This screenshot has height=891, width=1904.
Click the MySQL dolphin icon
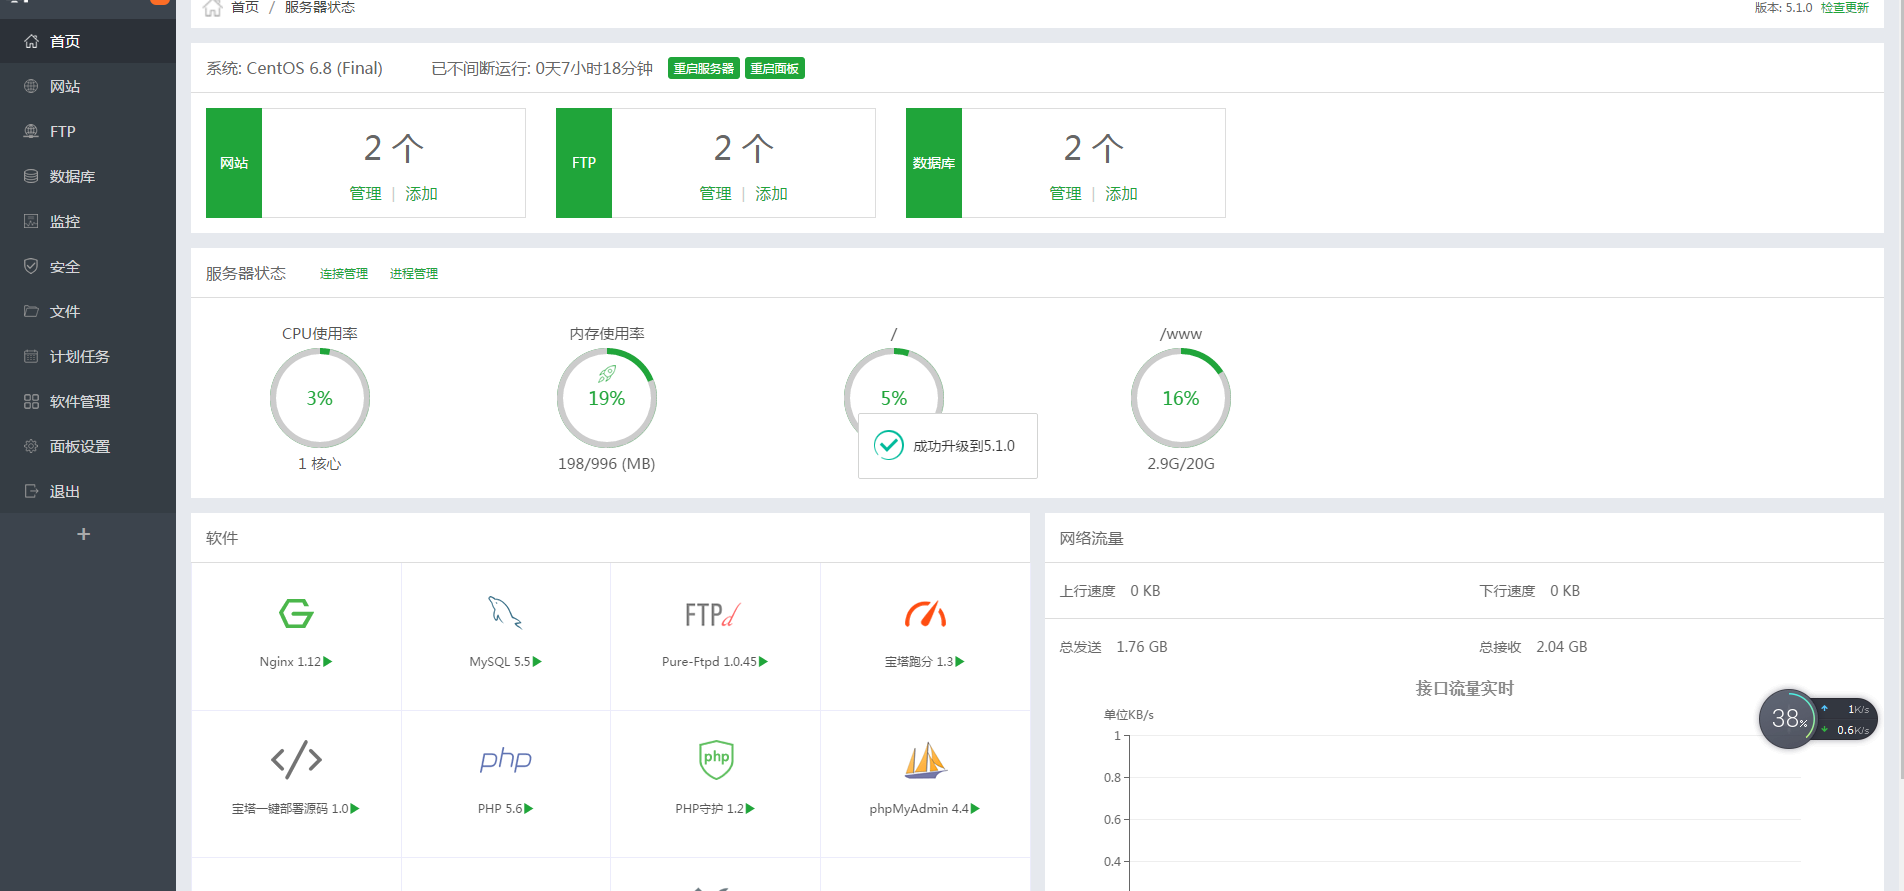point(505,612)
